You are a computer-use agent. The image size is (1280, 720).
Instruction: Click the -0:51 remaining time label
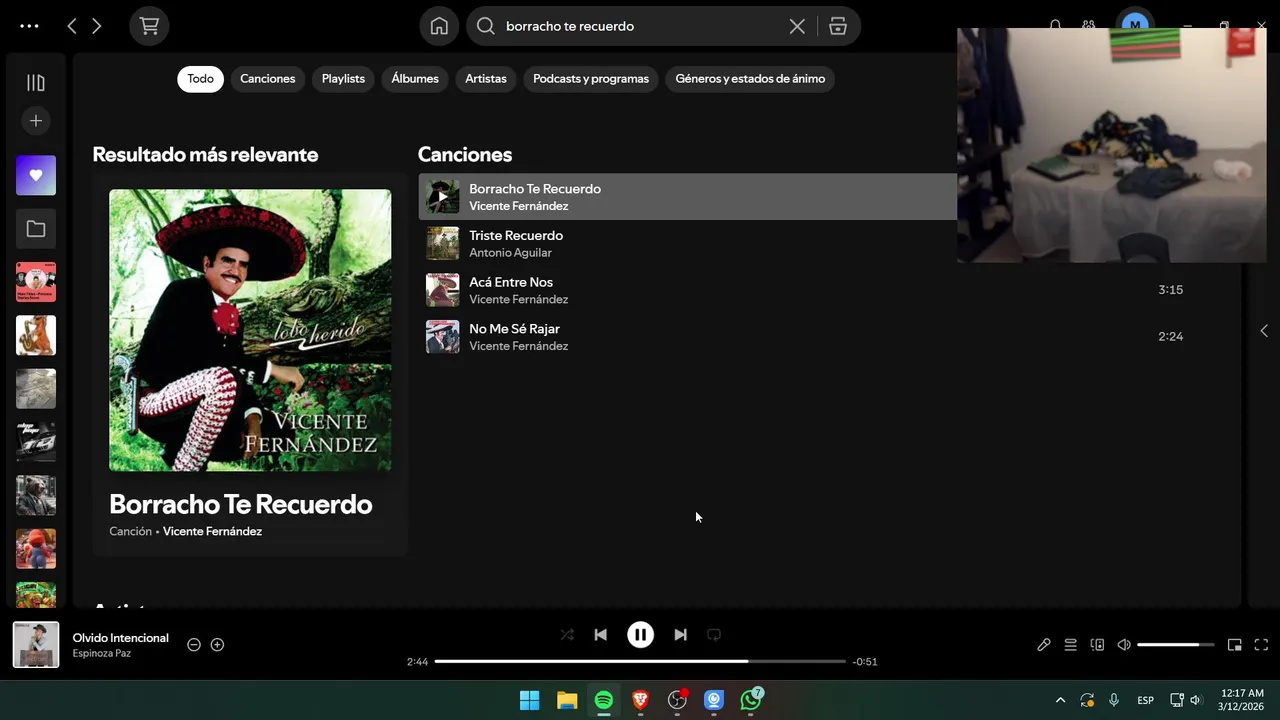coord(865,662)
